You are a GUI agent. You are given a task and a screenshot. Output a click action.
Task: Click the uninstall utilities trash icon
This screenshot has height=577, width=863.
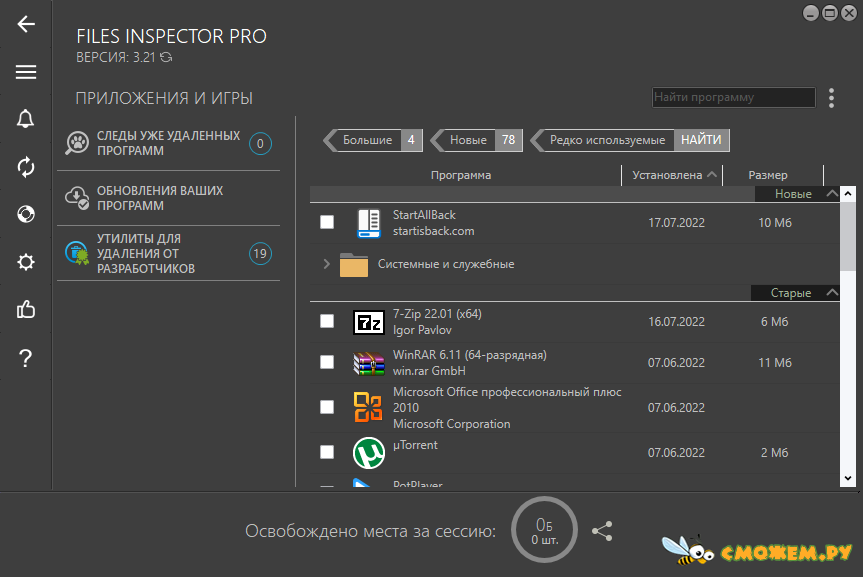tap(77, 253)
